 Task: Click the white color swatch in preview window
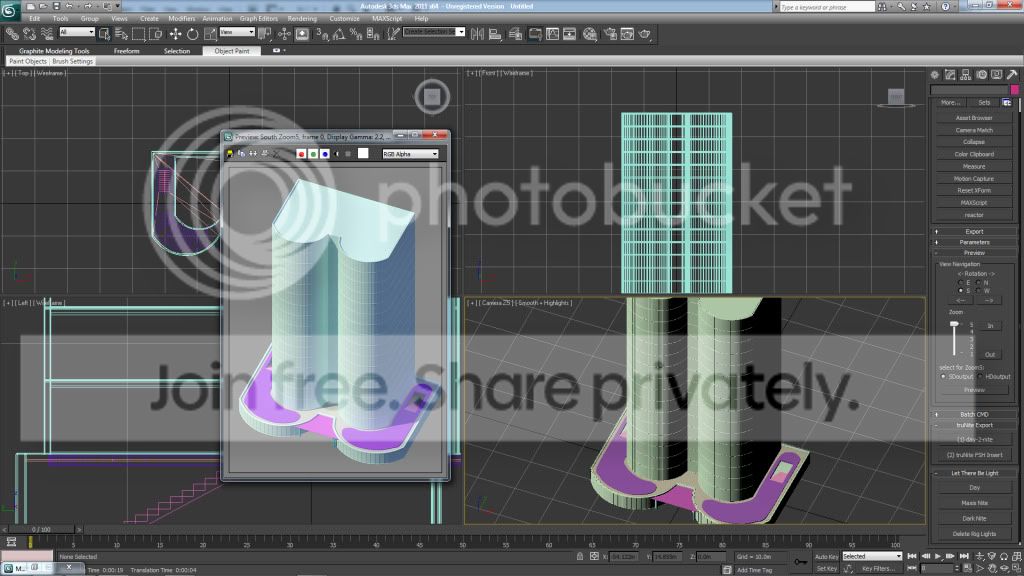click(x=363, y=153)
